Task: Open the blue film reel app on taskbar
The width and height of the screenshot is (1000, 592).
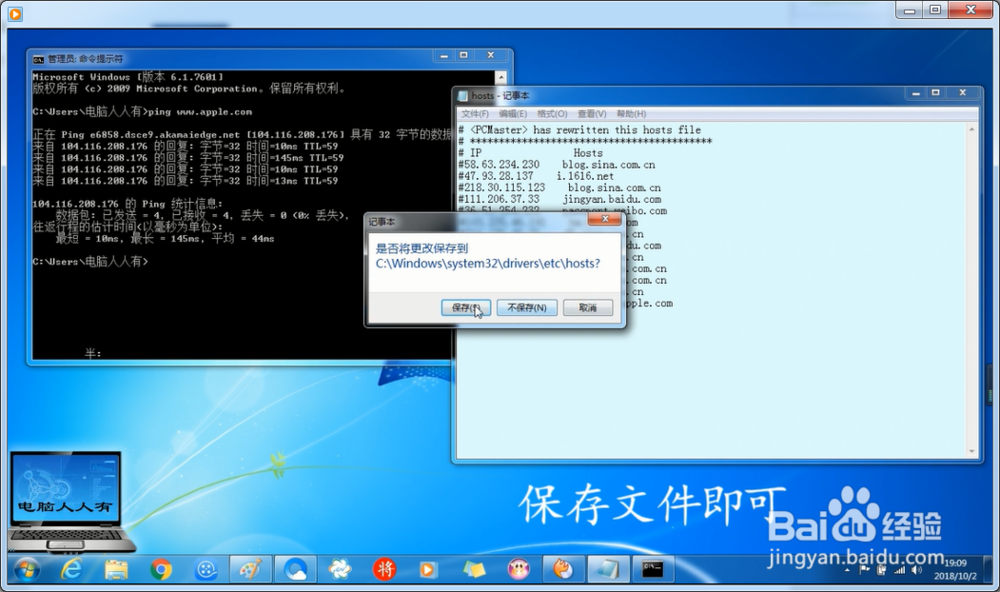Action: 206,569
